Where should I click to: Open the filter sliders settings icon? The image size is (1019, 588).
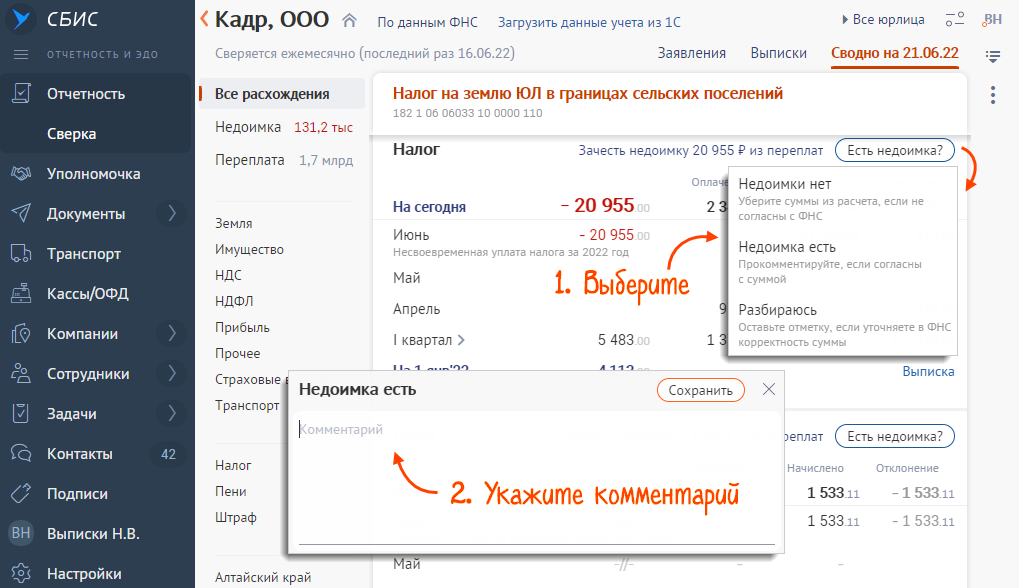tap(954, 20)
